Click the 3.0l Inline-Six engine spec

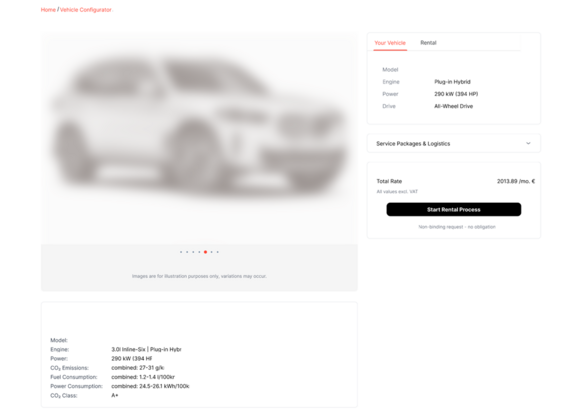[x=146, y=349]
